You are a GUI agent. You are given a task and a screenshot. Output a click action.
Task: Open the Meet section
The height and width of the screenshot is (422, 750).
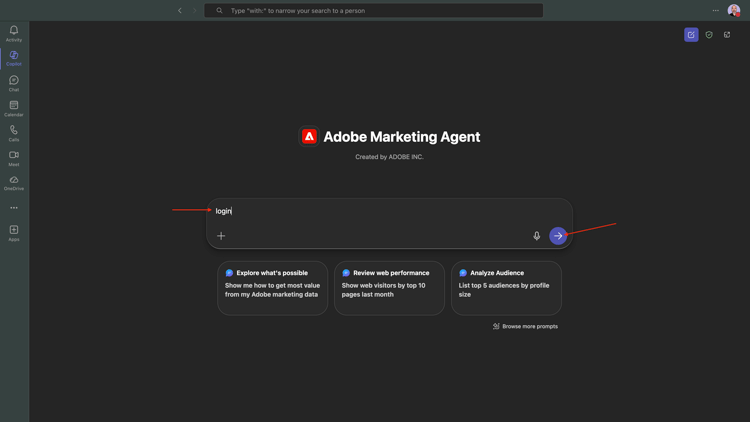(14, 158)
